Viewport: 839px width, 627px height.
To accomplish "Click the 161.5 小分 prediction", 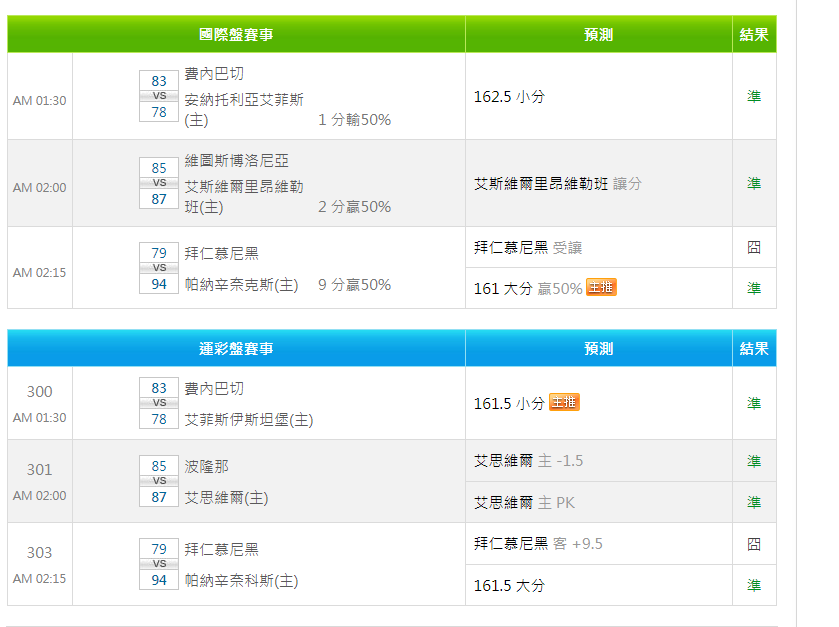I will point(509,403).
